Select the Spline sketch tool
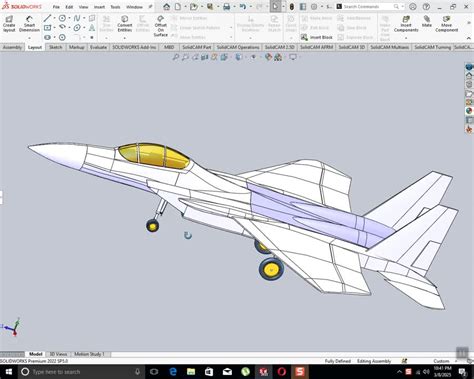This screenshot has height=379, width=474. [x=77, y=18]
